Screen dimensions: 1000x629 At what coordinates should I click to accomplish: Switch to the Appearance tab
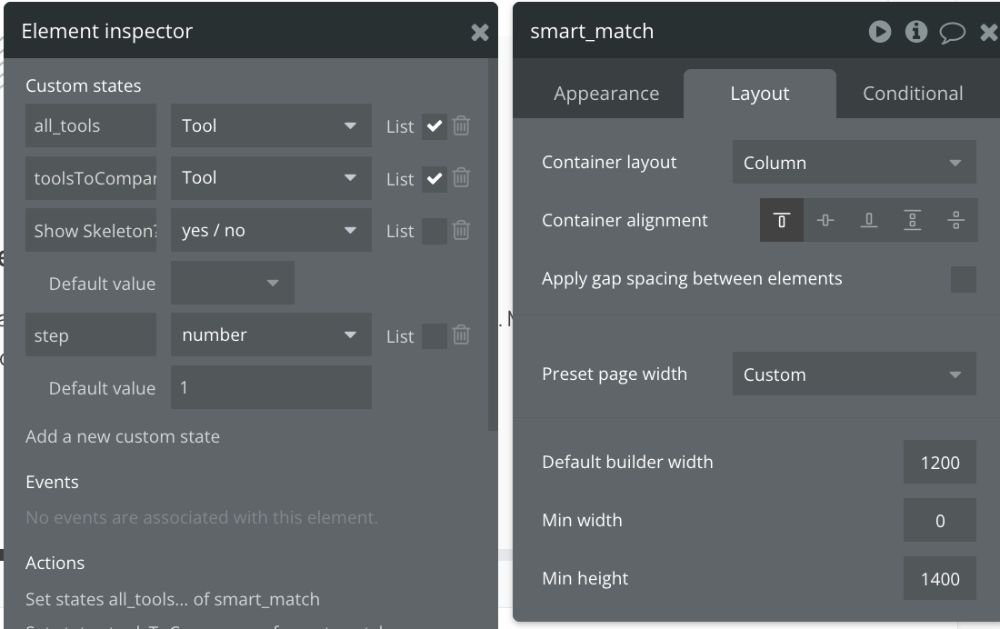[606, 94]
